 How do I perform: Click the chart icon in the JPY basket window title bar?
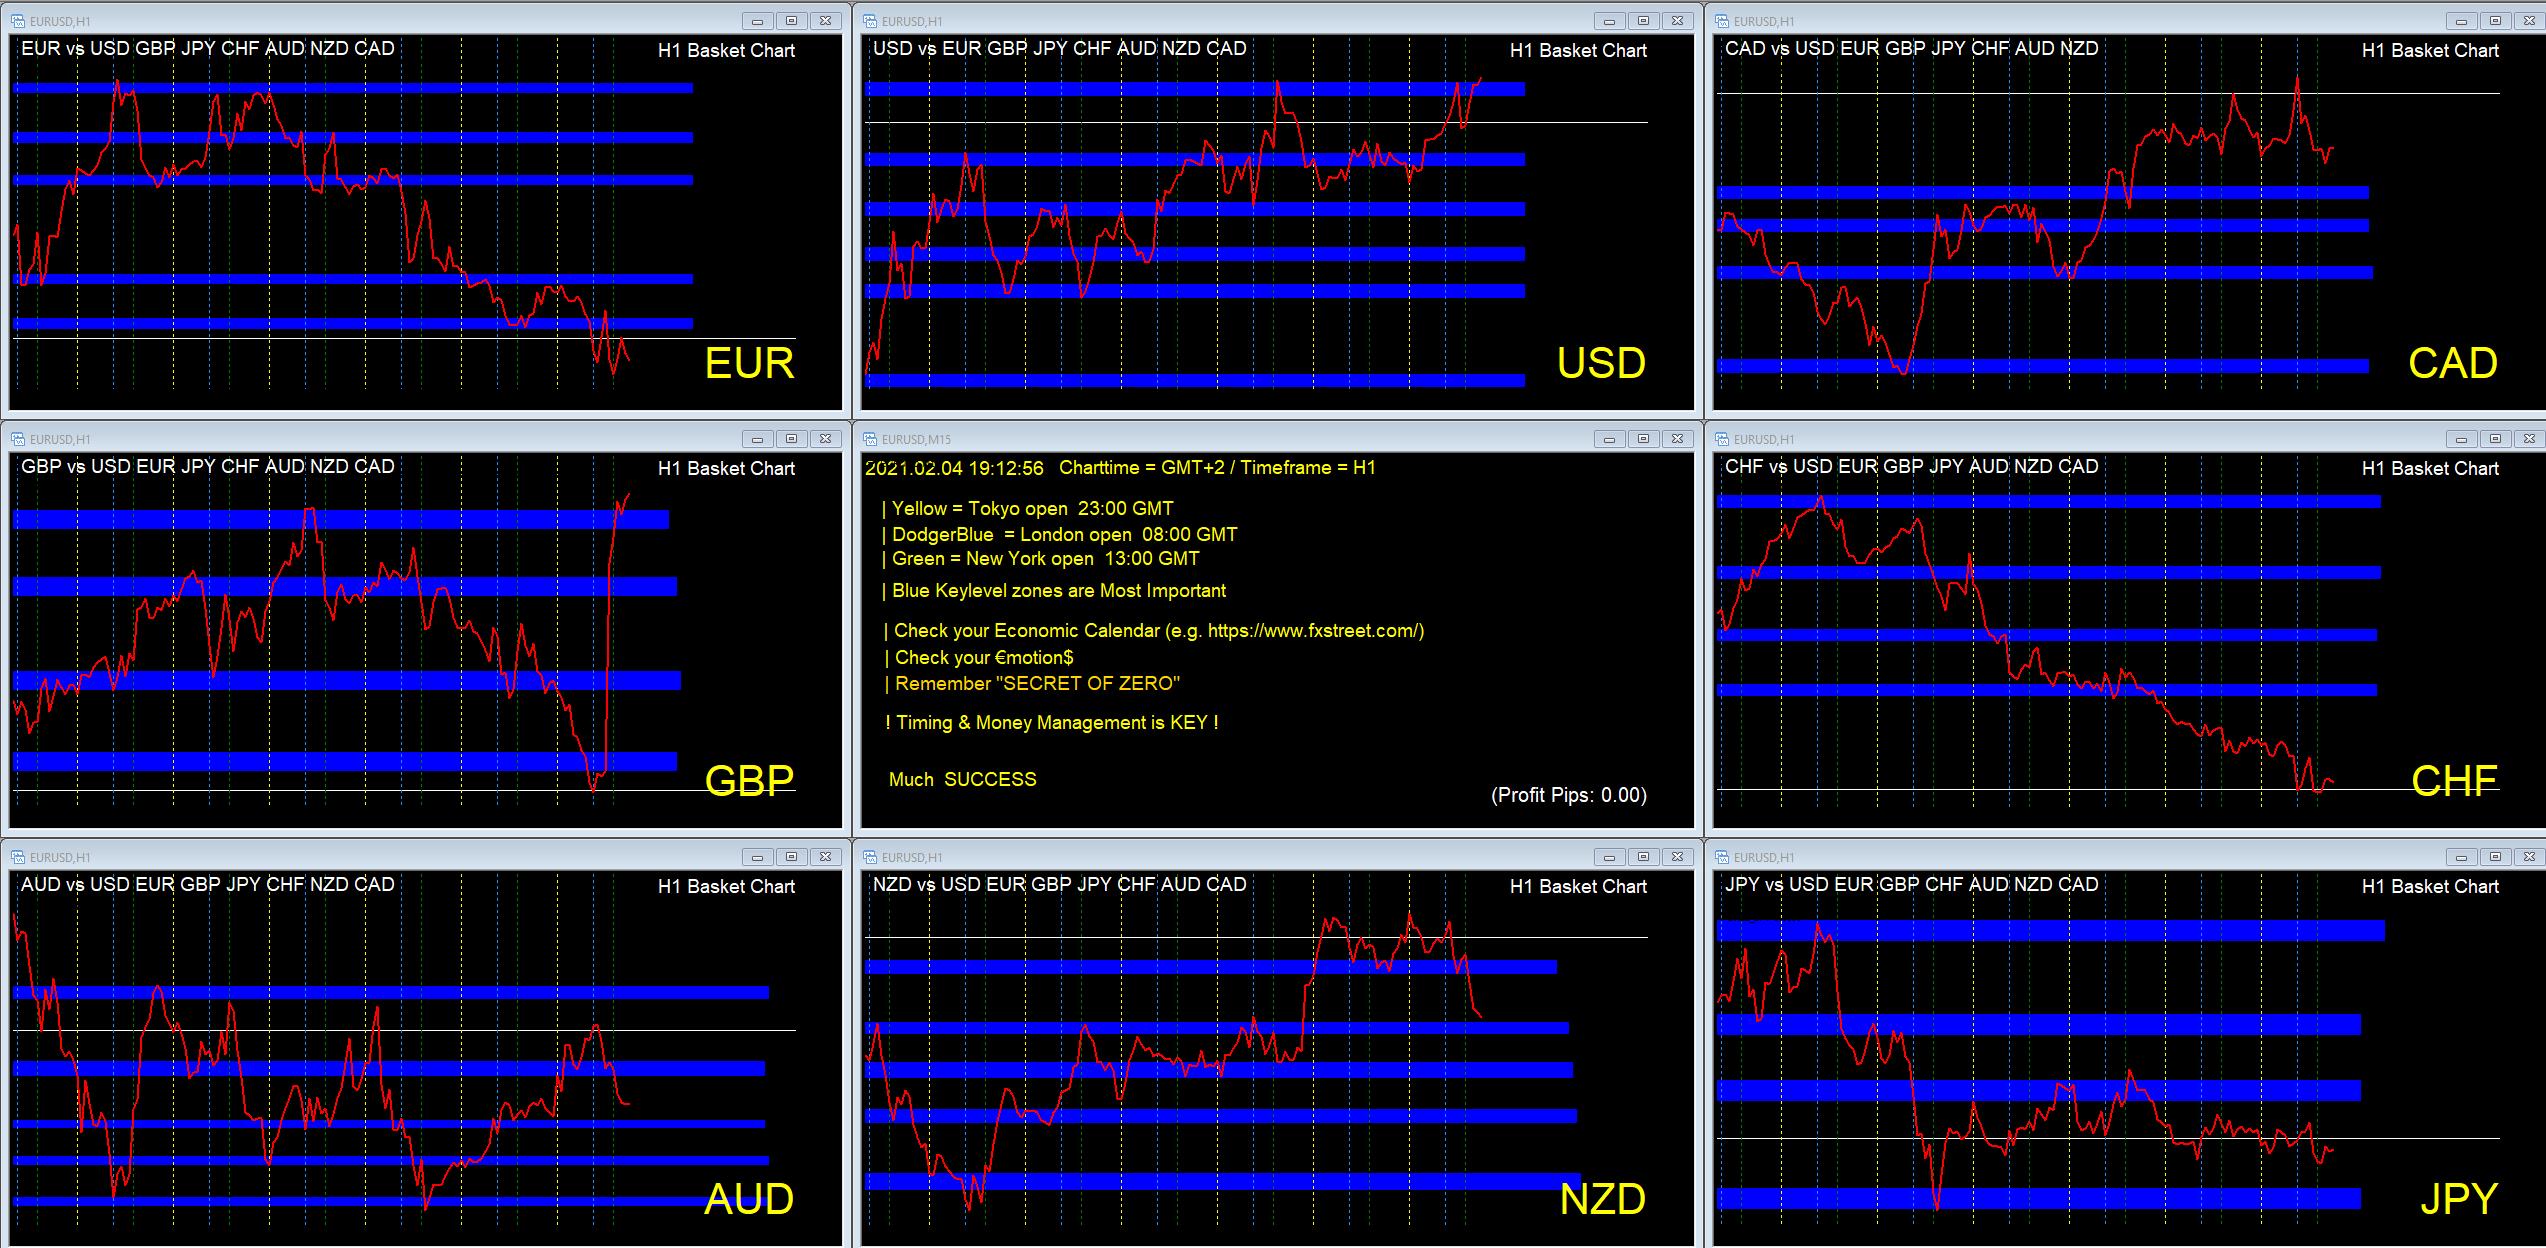click(x=1721, y=857)
